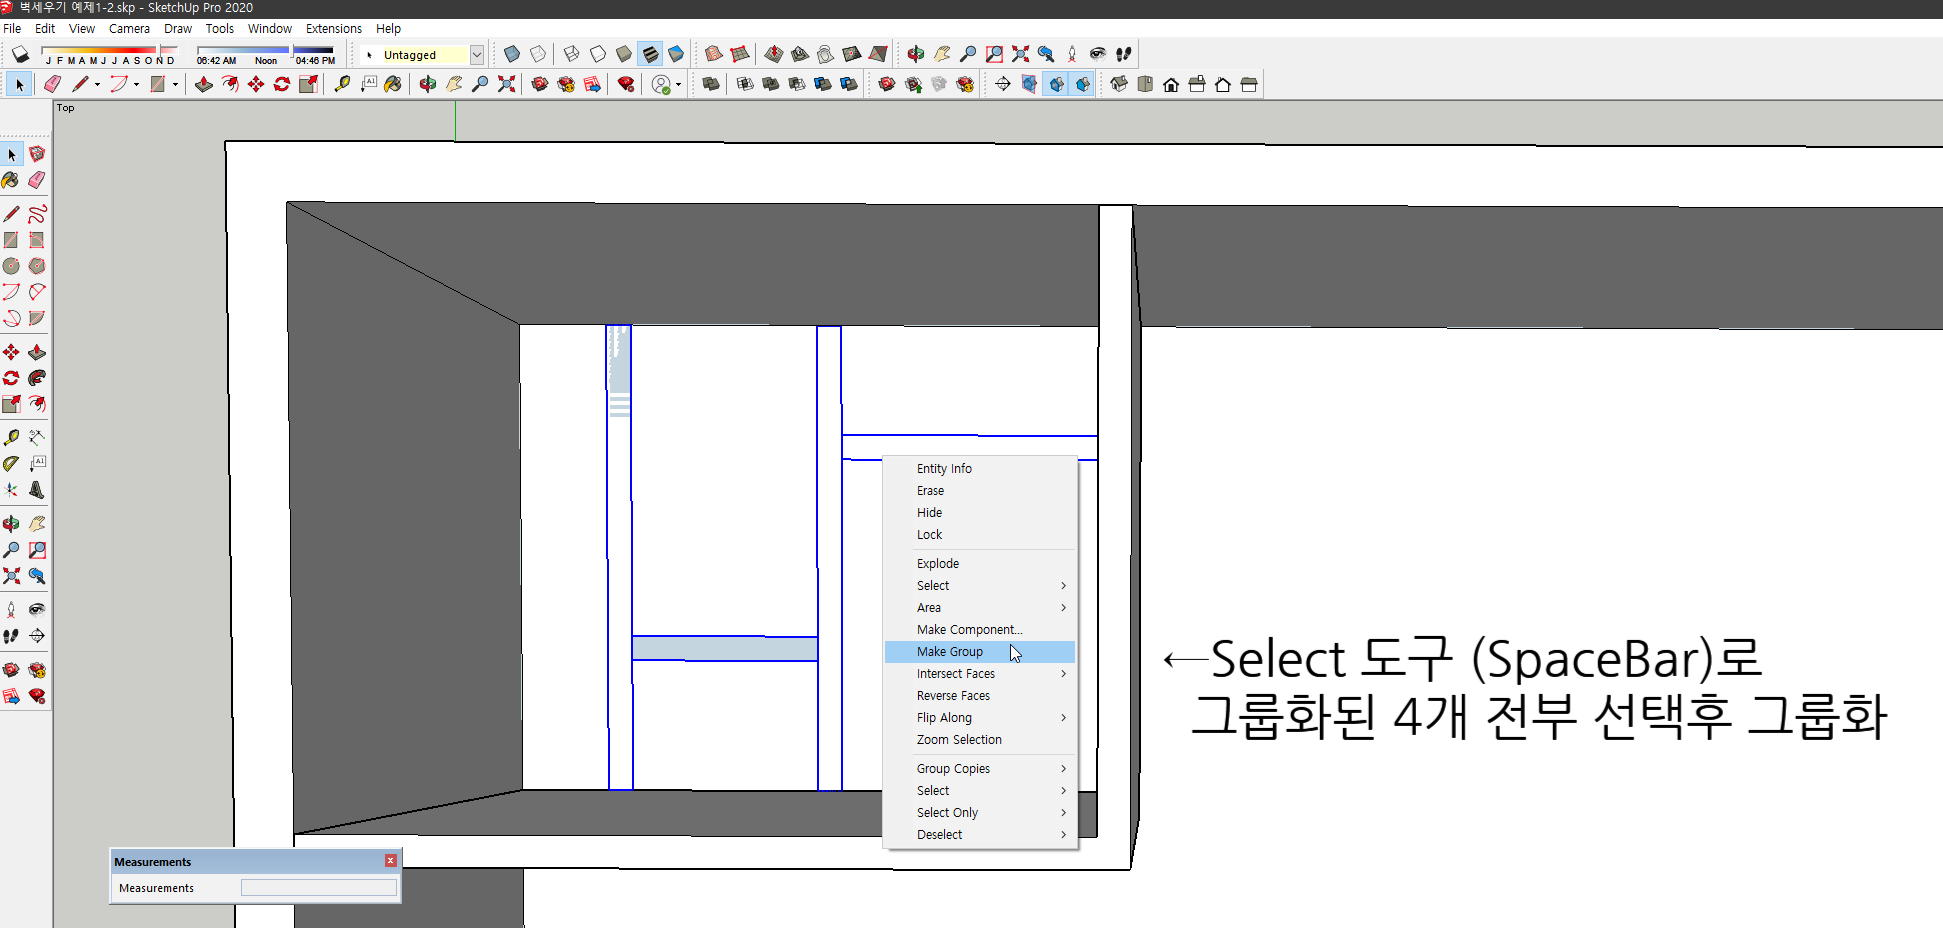
Task: Expand the Line tool dropdown arrow
Action: pyautogui.click(x=97, y=84)
